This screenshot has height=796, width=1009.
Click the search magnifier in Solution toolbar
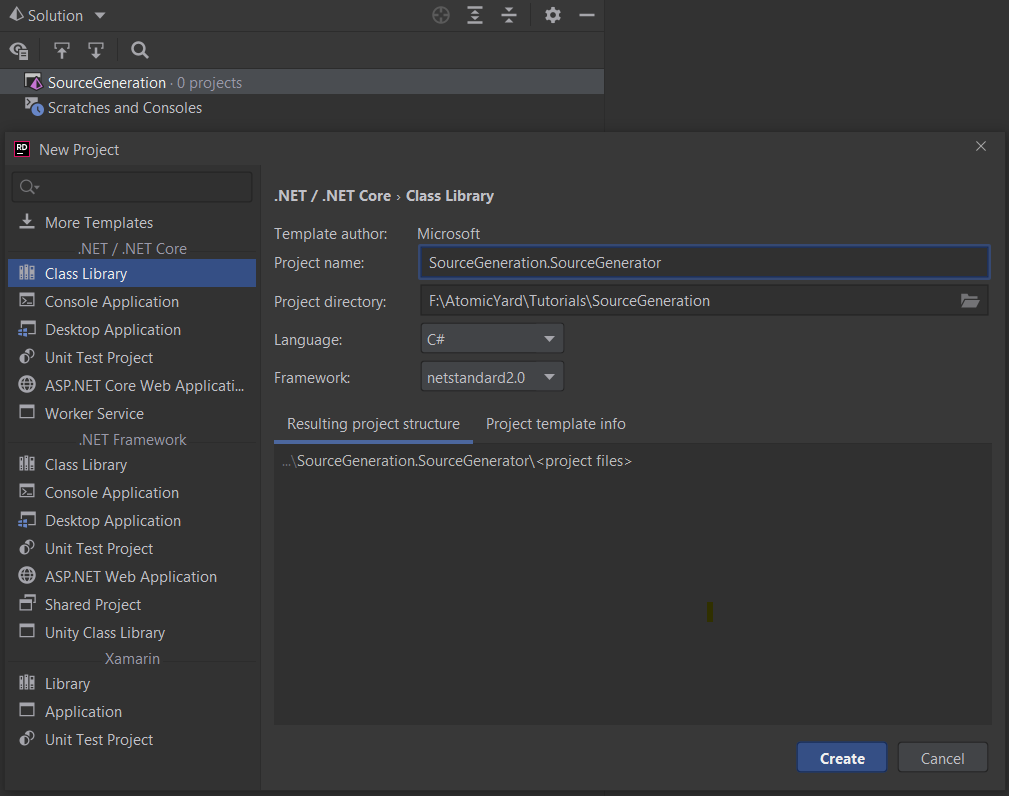pos(140,50)
